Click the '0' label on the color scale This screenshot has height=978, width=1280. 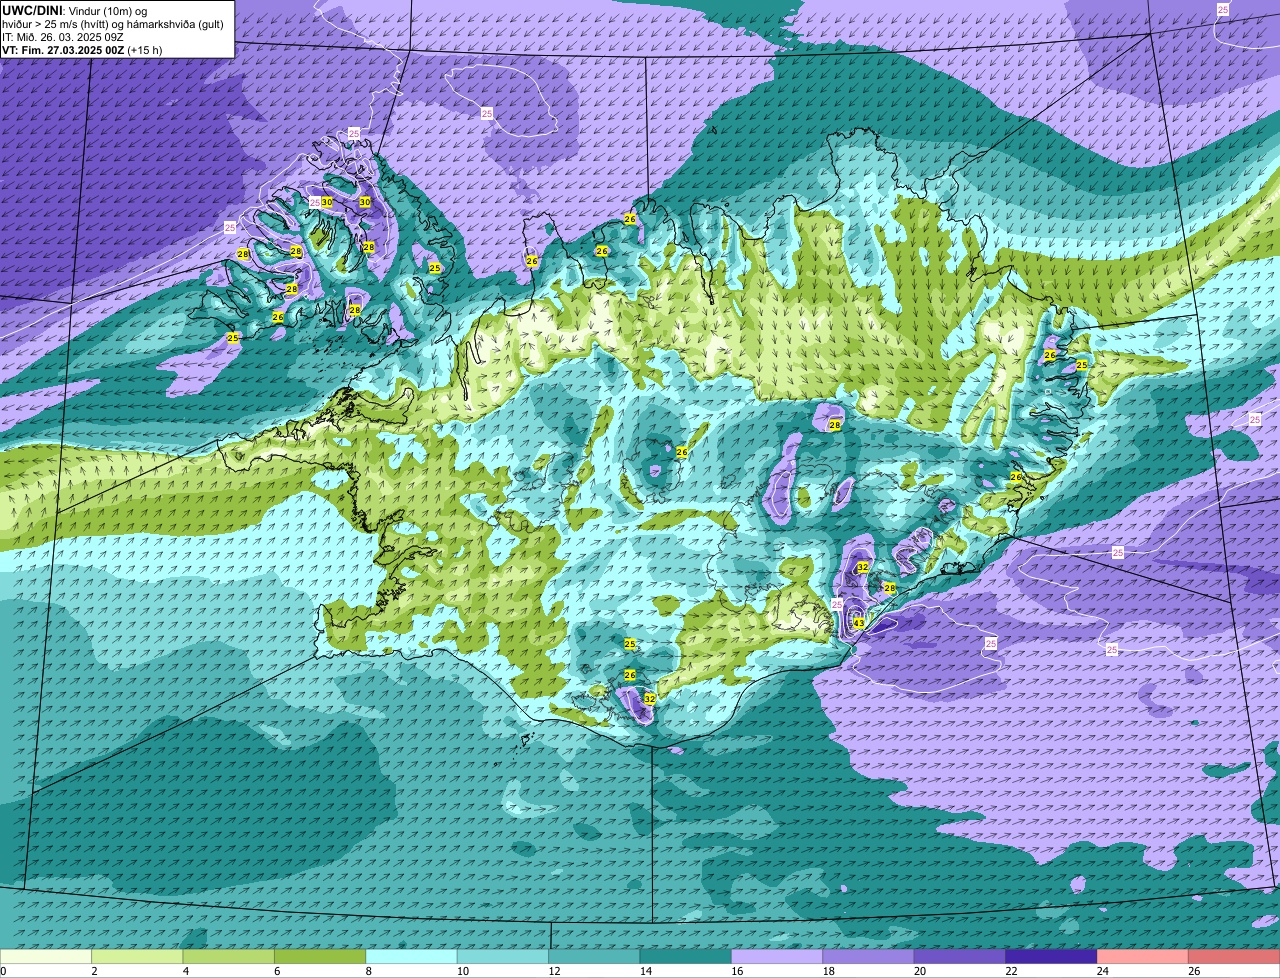(x=3, y=971)
